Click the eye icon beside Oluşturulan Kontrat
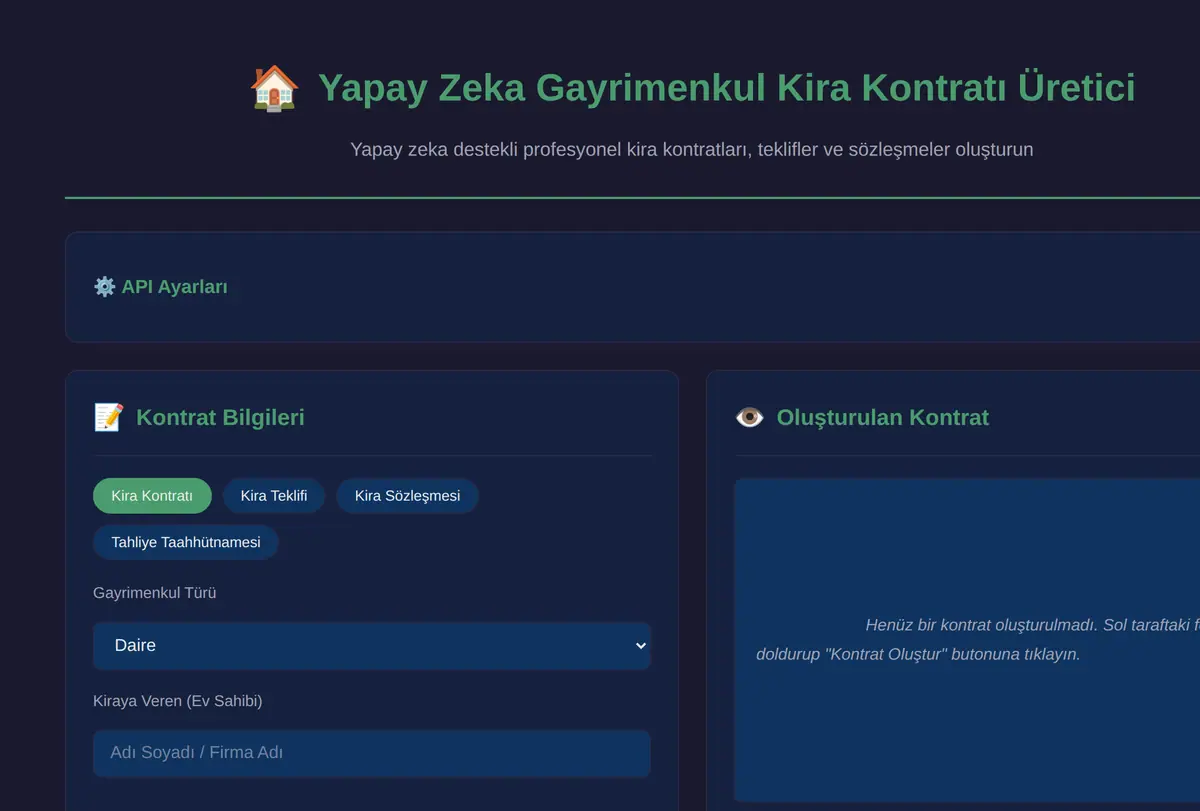 click(x=750, y=417)
